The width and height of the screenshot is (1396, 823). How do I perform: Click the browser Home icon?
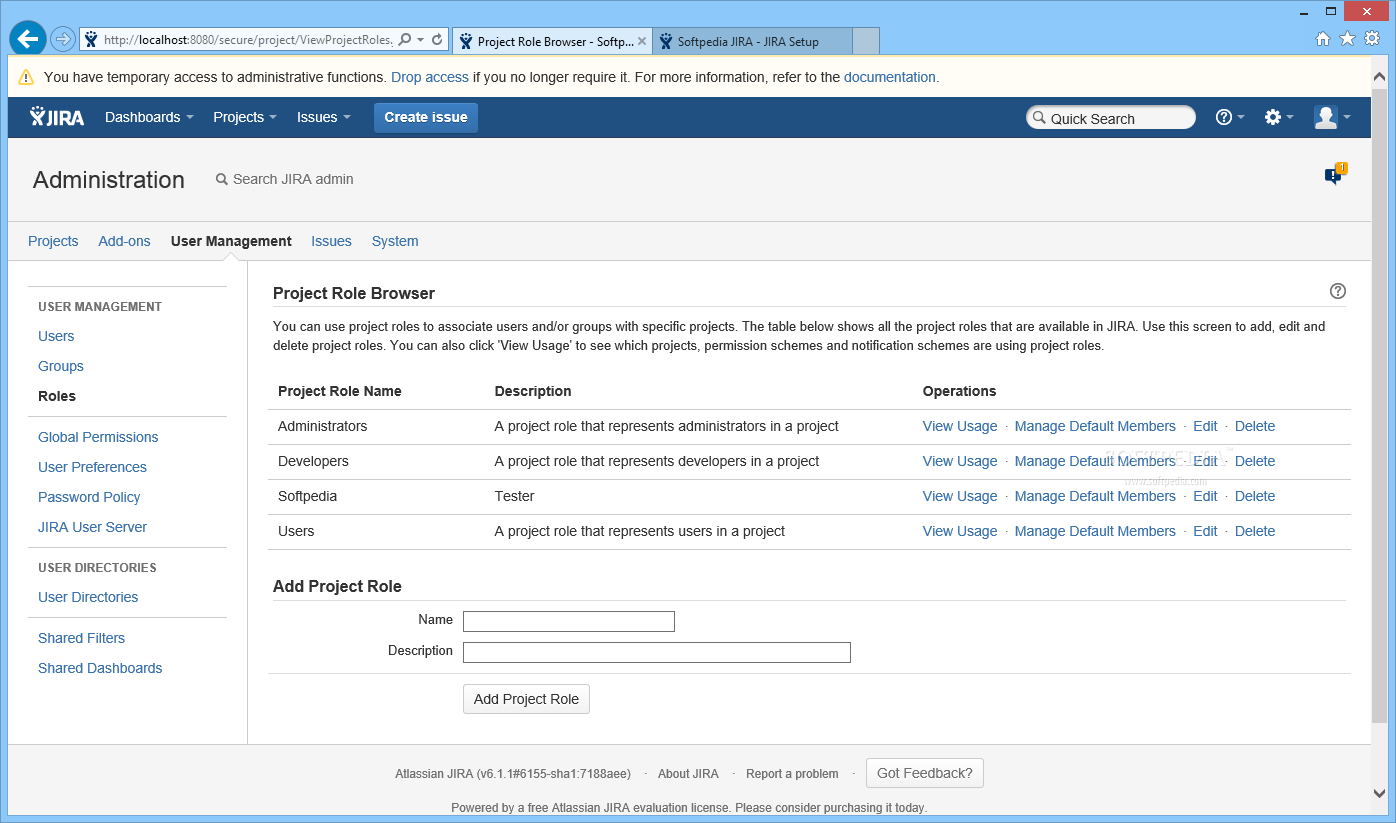(x=1323, y=39)
